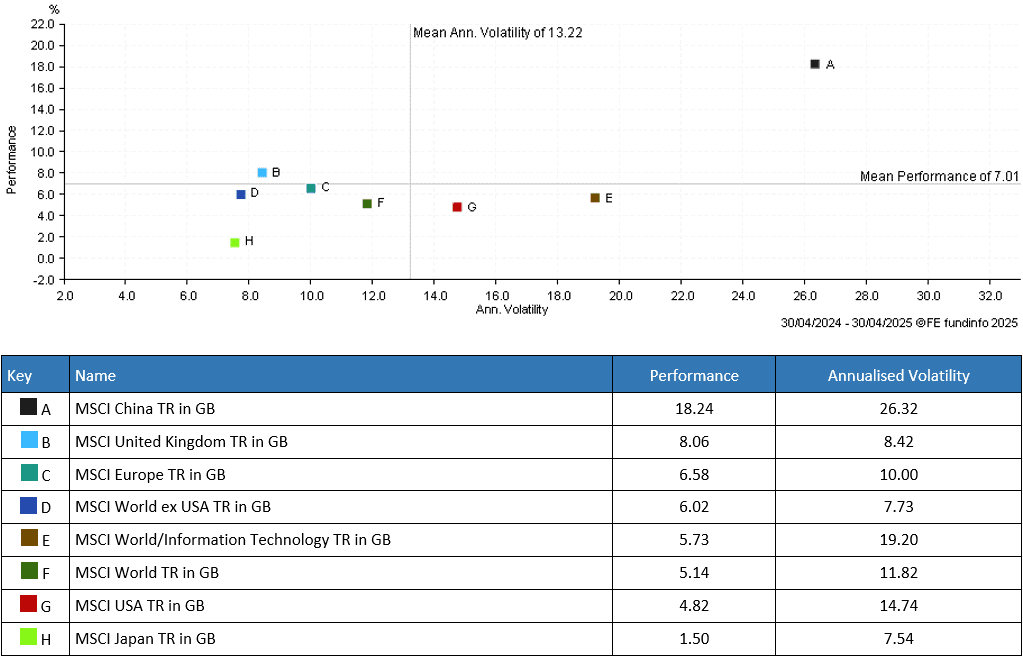The width and height of the screenshot is (1023, 658).
Task: Select the dark green point F marker
Action: [x=367, y=203]
